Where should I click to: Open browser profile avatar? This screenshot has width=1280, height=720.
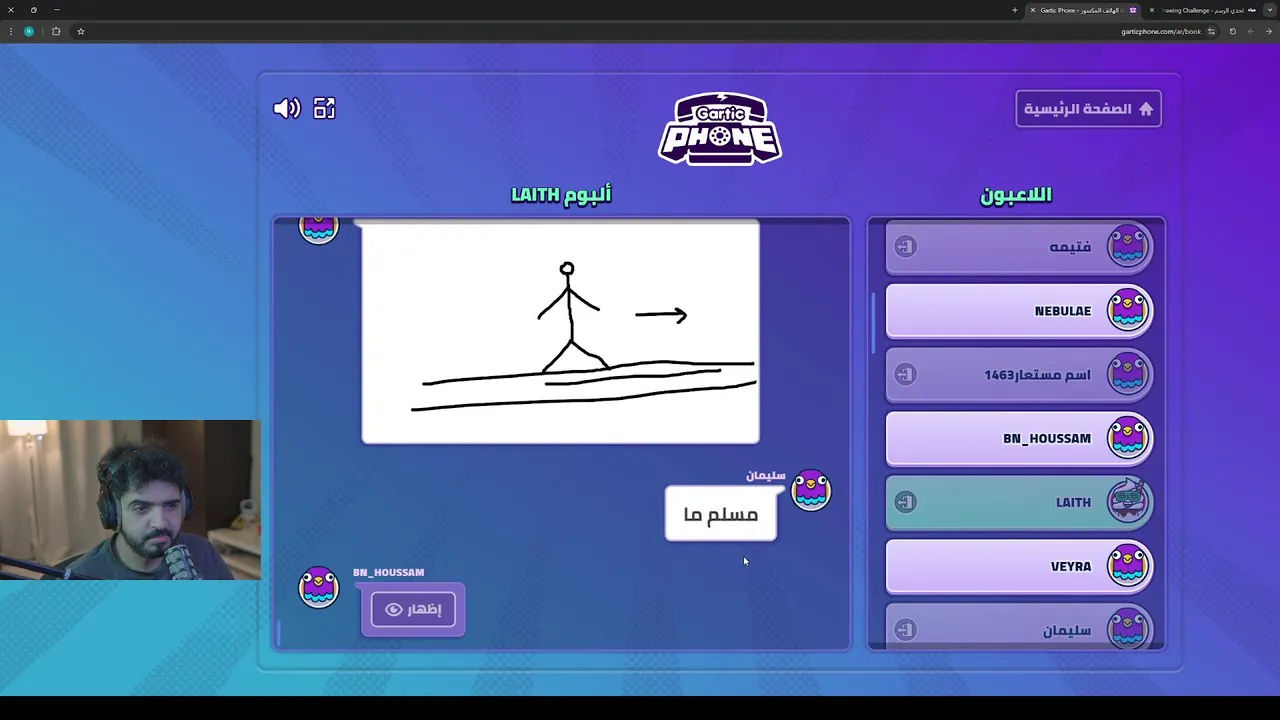pos(29,31)
